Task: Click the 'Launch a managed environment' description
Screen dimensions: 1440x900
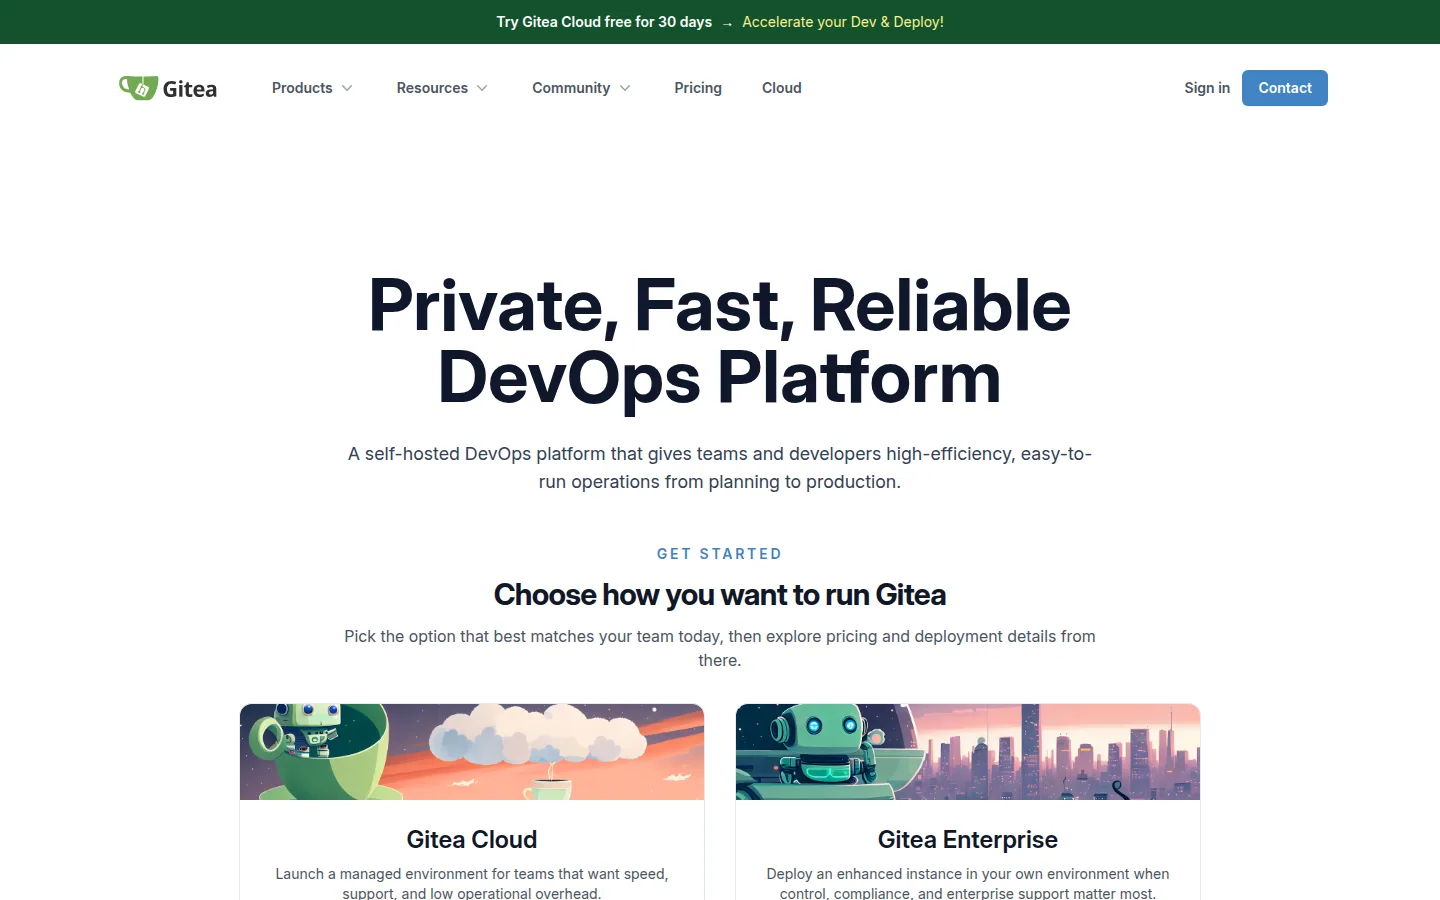Action: tap(472, 884)
